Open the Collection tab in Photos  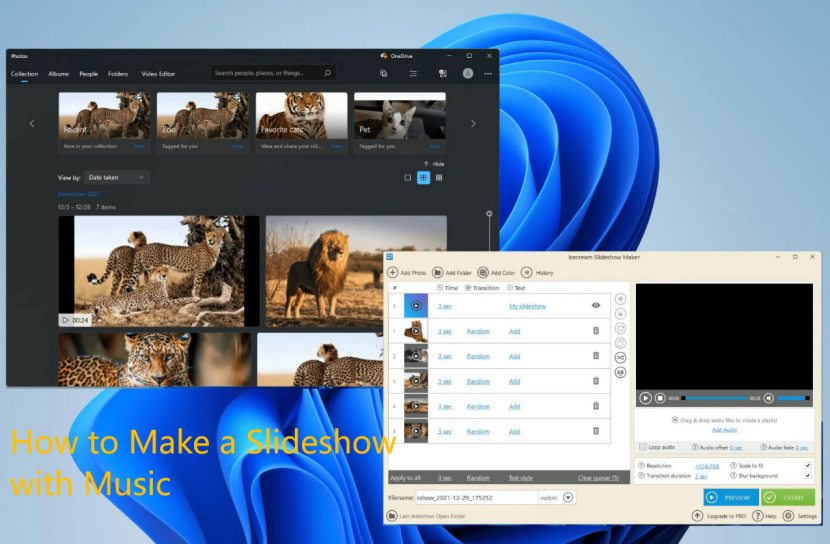tap(24, 74)
